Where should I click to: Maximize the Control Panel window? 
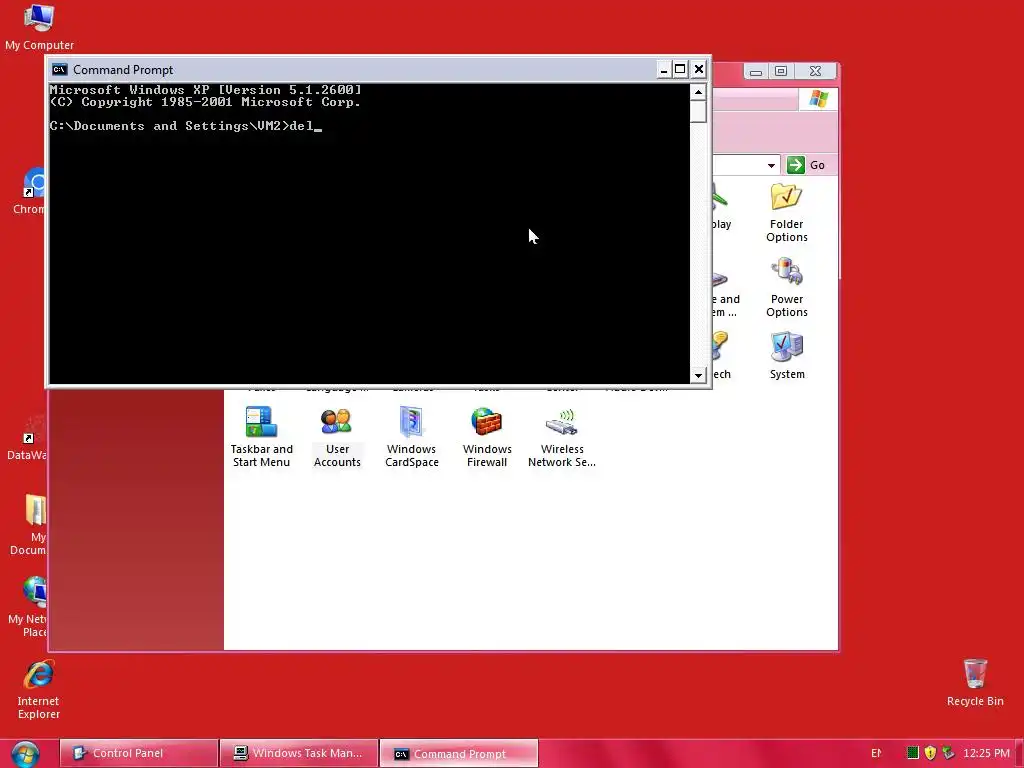click(781, 71)
